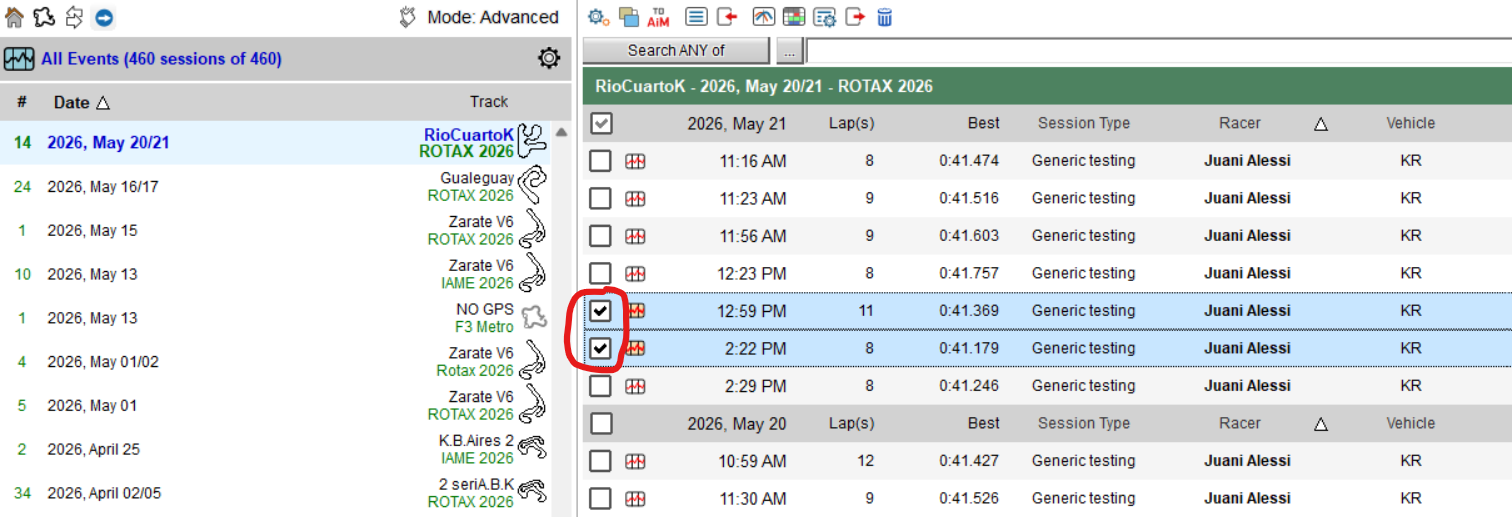Click Session Type header for May 21
1512x517 pixels.
coord(1084,123)
